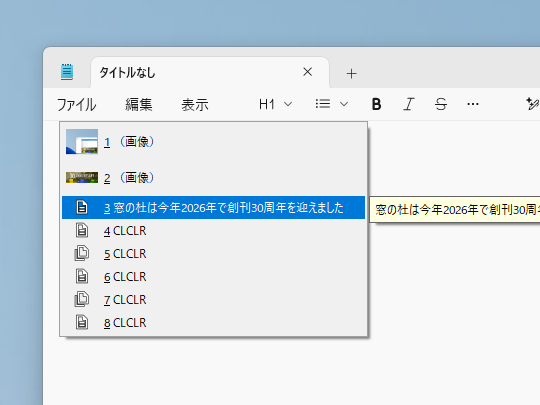
Task: Click the Notepad app icon in title bar
Action: click(x=67, y=72)
